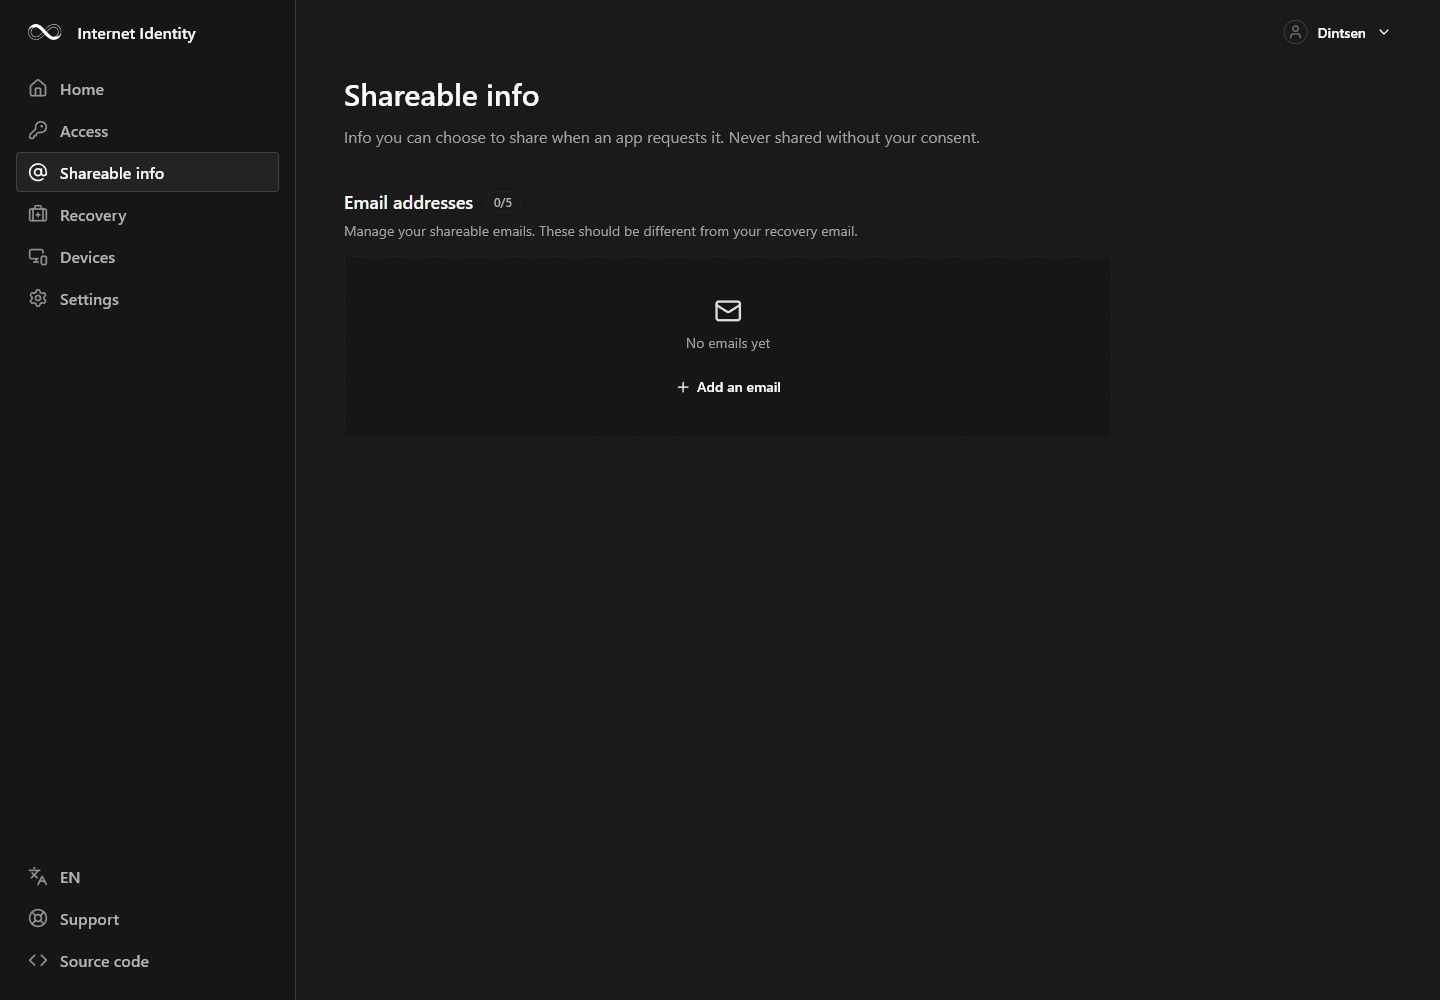The width and height of the screenshot is (1440, 1000).
Task: Click the Email addresses section heading
Action: pos(408,202)
